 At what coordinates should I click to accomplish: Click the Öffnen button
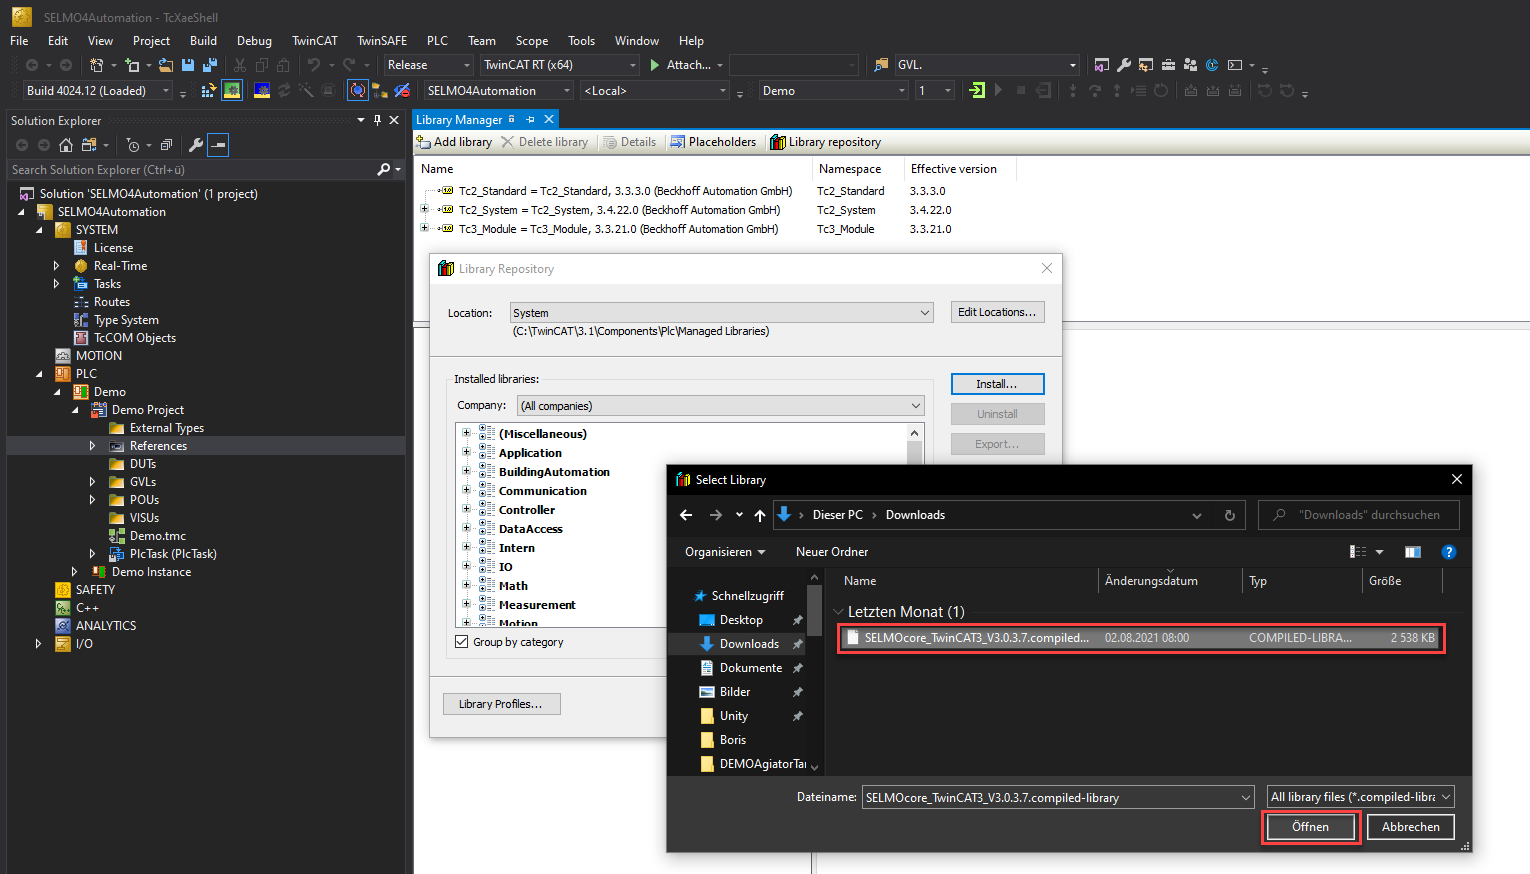tap(1310, 827)
